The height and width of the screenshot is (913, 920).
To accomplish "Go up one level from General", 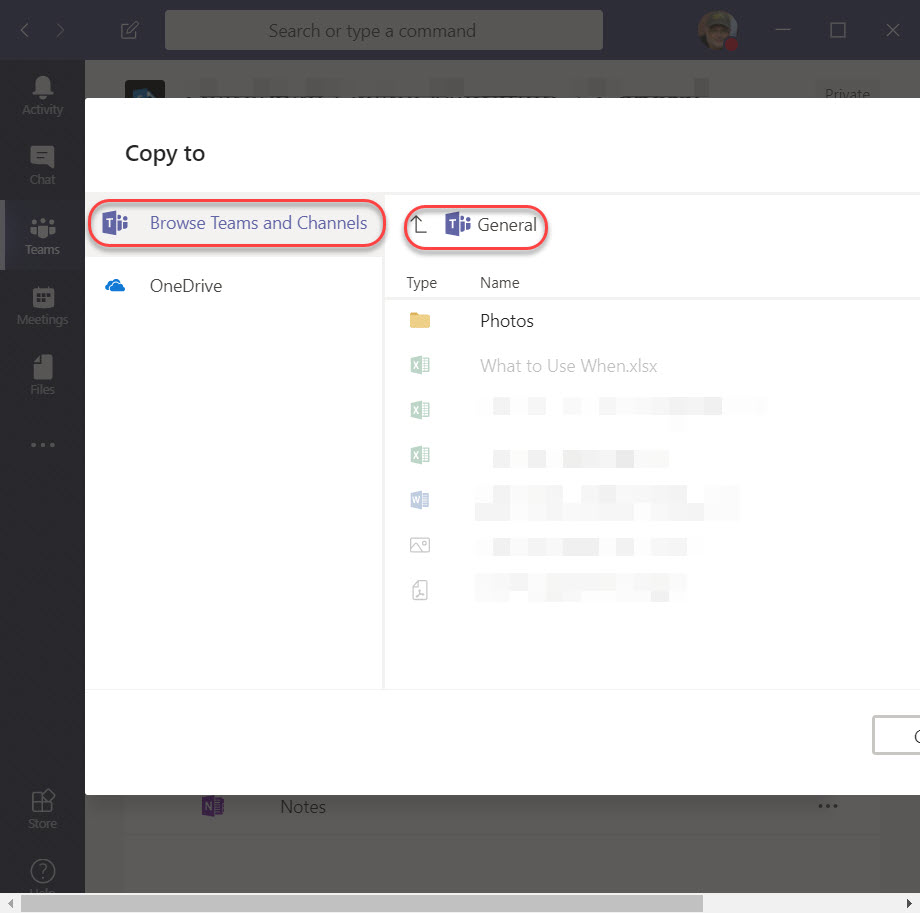I will [419, 225].
